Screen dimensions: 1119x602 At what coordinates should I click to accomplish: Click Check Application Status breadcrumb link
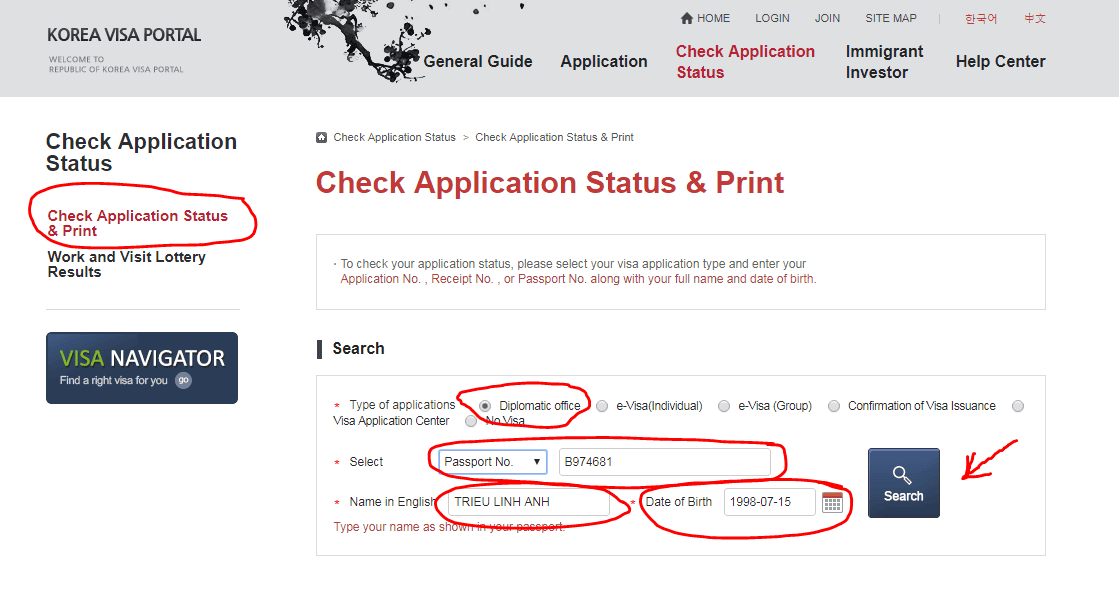click(394, 137)
